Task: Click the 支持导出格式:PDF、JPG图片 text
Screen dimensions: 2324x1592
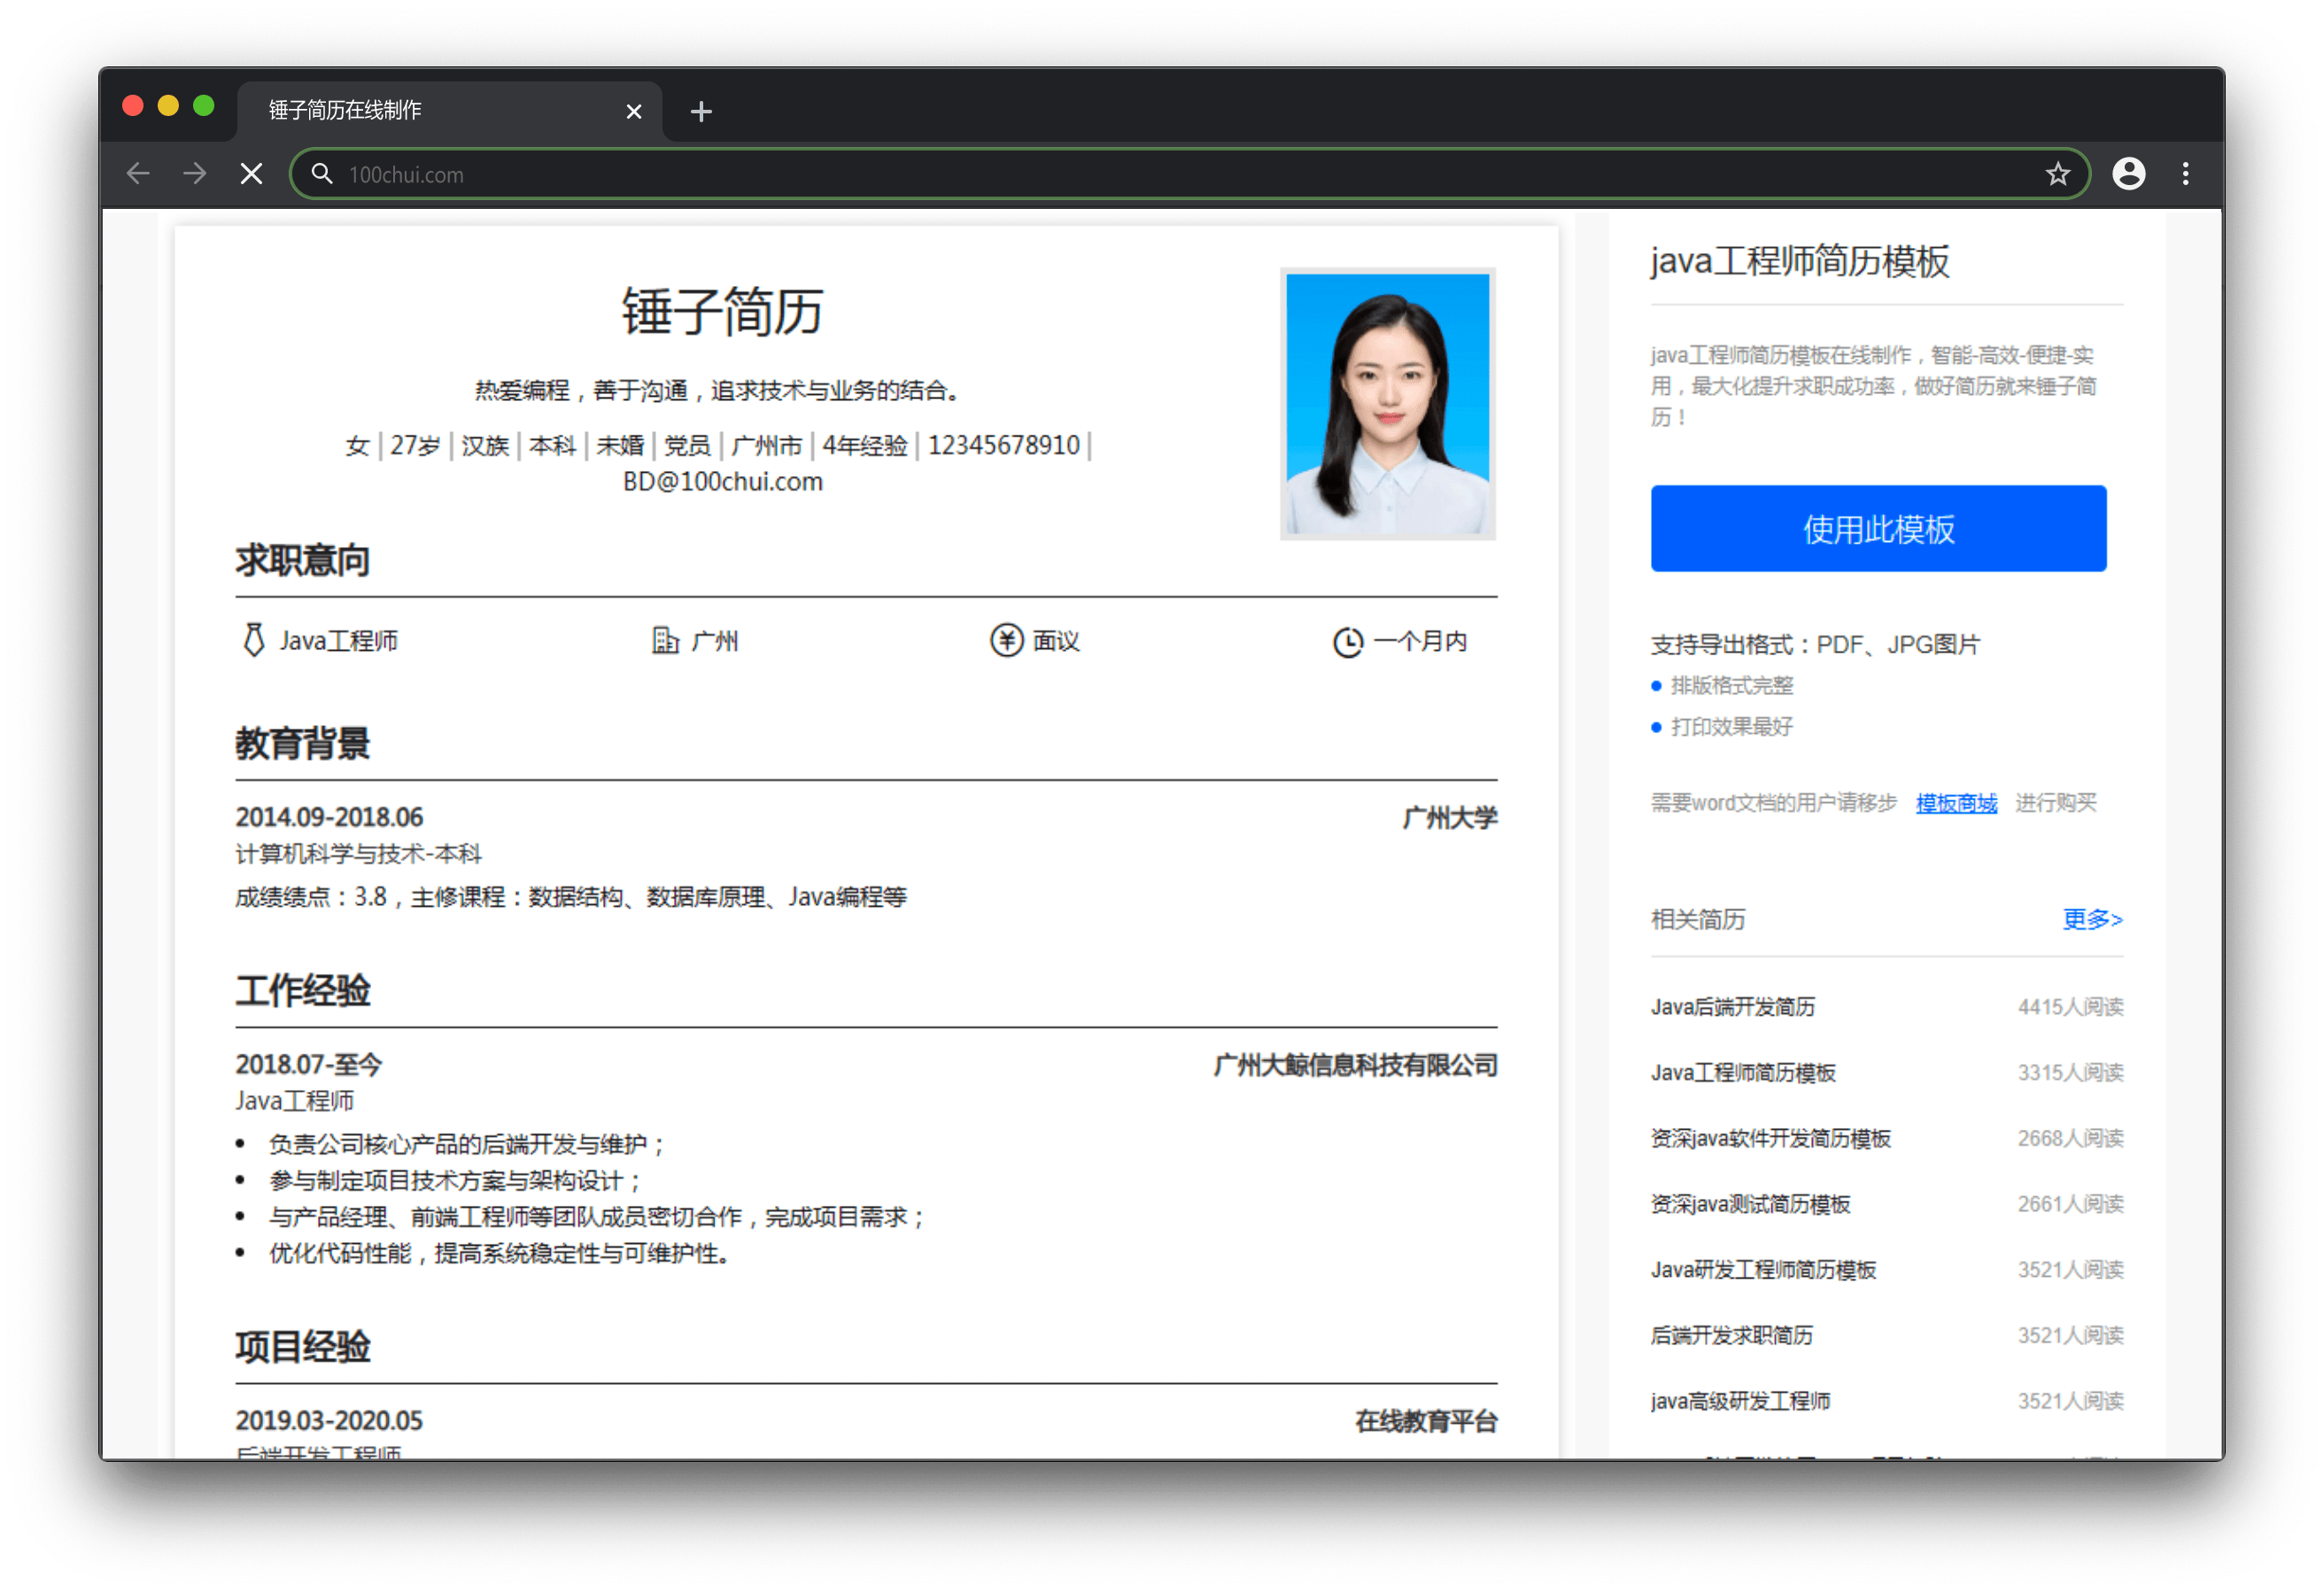Action: [x=1815, y=645]
